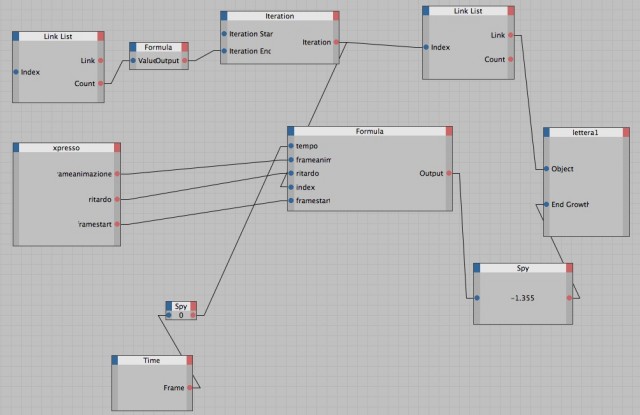Open red outputs menu on Formula node with Value port
This screenshot has height=415, width=640.
coord(185,47)
